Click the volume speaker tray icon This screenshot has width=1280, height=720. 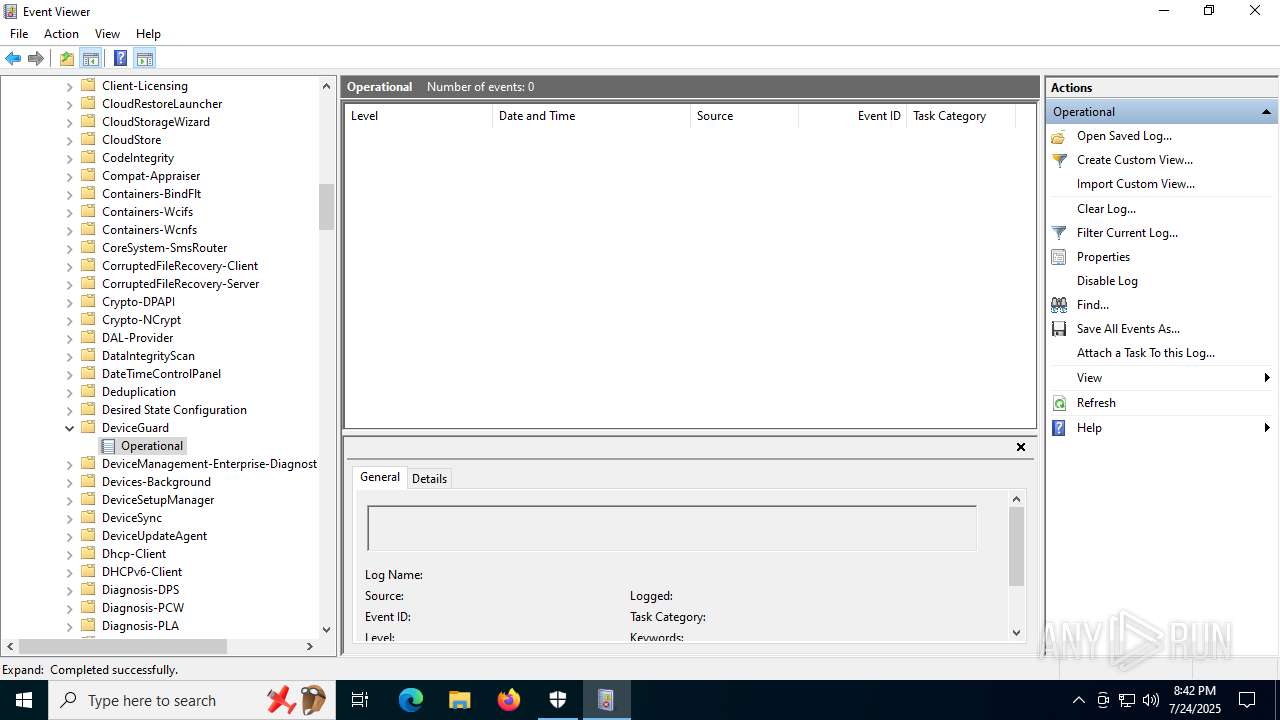[x=1151, y=700]
